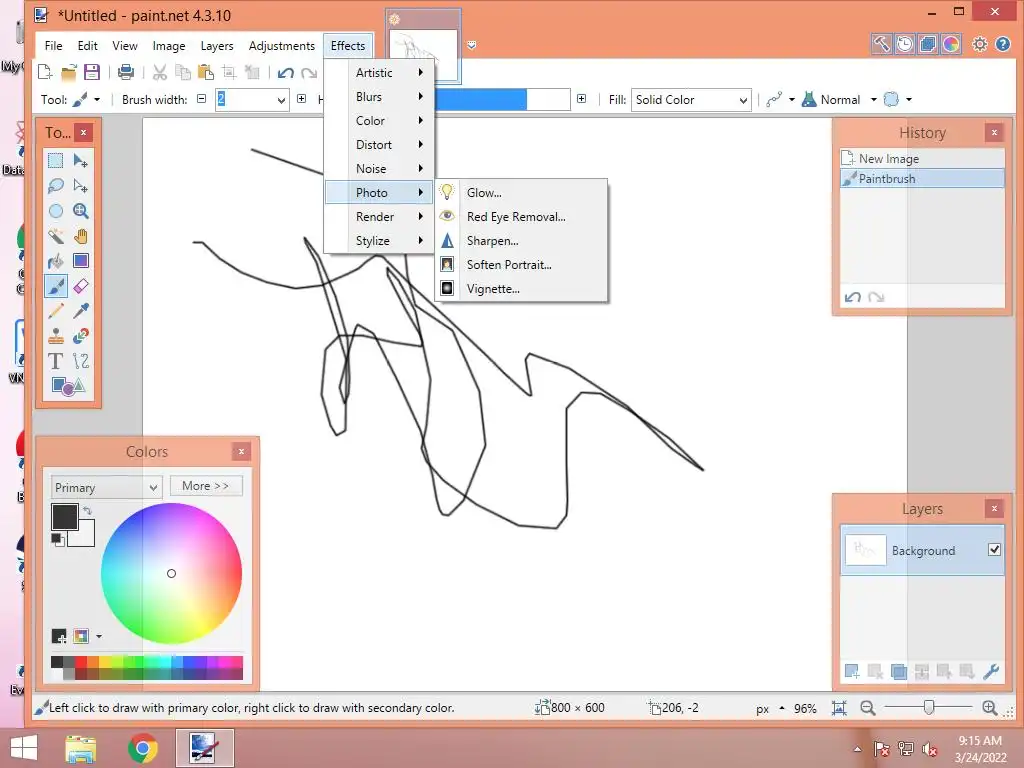Select the Gradient tool
The width and height of the screenshot is (1024, 768).
(81, 261)
